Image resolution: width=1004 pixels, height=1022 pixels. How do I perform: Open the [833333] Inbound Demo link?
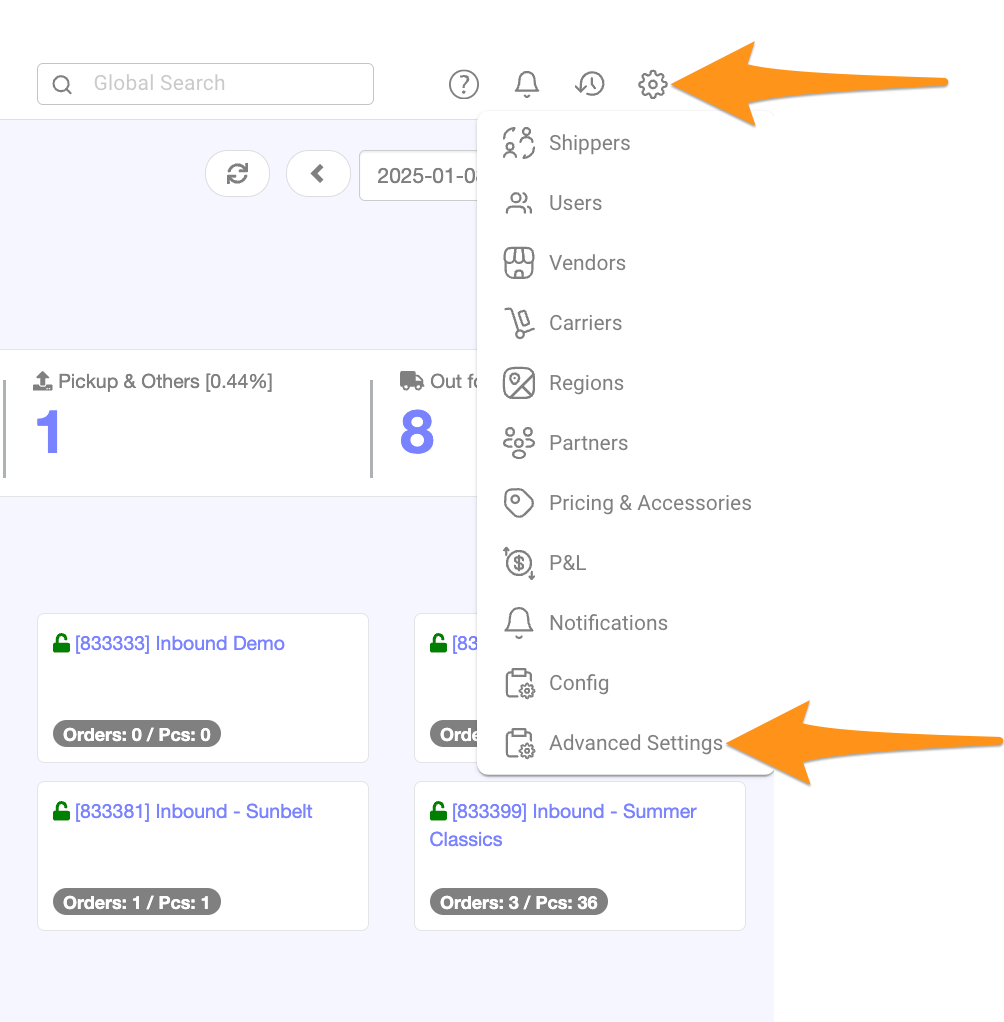pyautogui.click(x=179, y=643)
